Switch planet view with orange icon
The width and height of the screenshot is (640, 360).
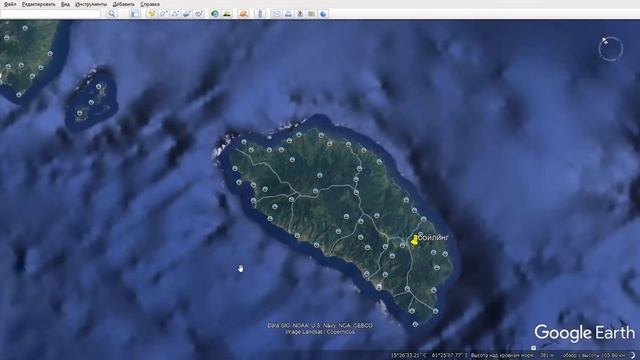pos(244,13)
